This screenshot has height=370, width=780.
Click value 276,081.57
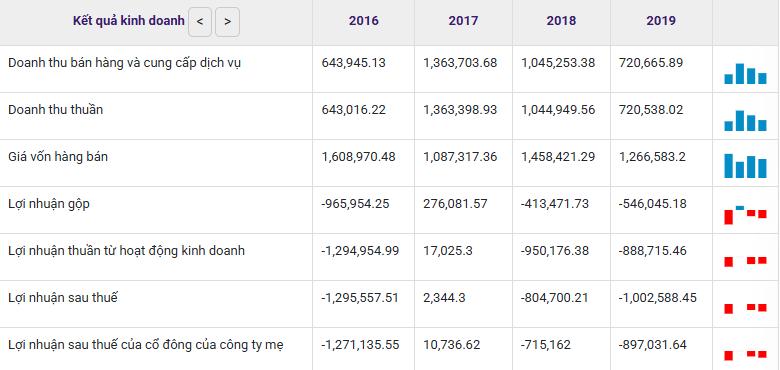pos(455,204)
